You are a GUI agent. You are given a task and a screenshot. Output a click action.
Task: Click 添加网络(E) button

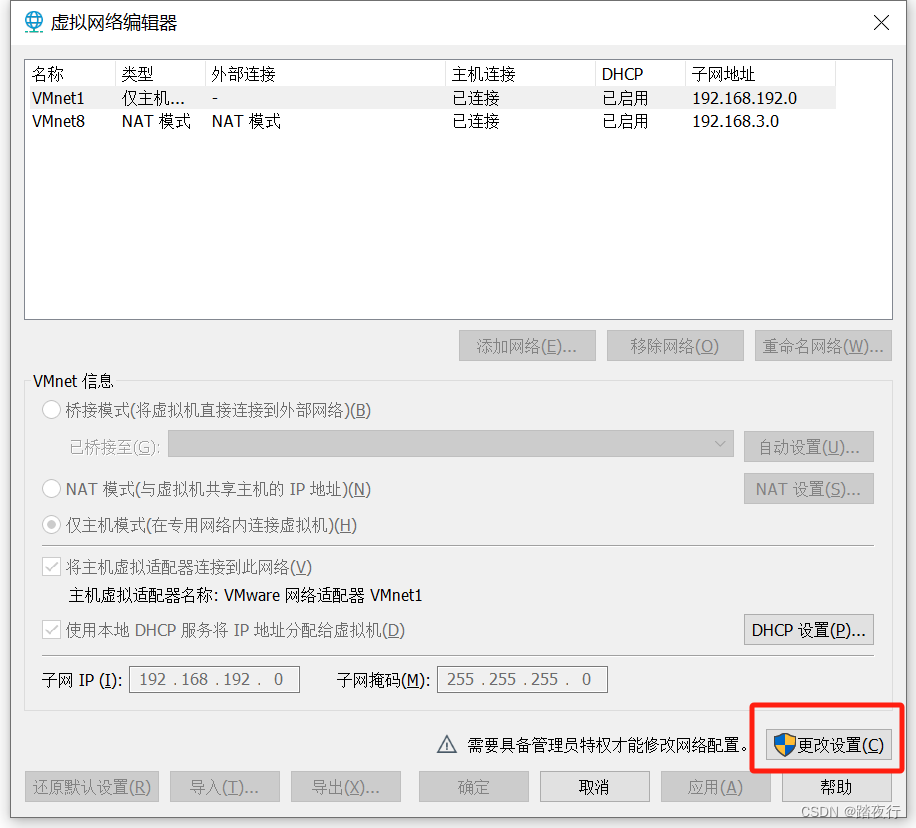527,346
